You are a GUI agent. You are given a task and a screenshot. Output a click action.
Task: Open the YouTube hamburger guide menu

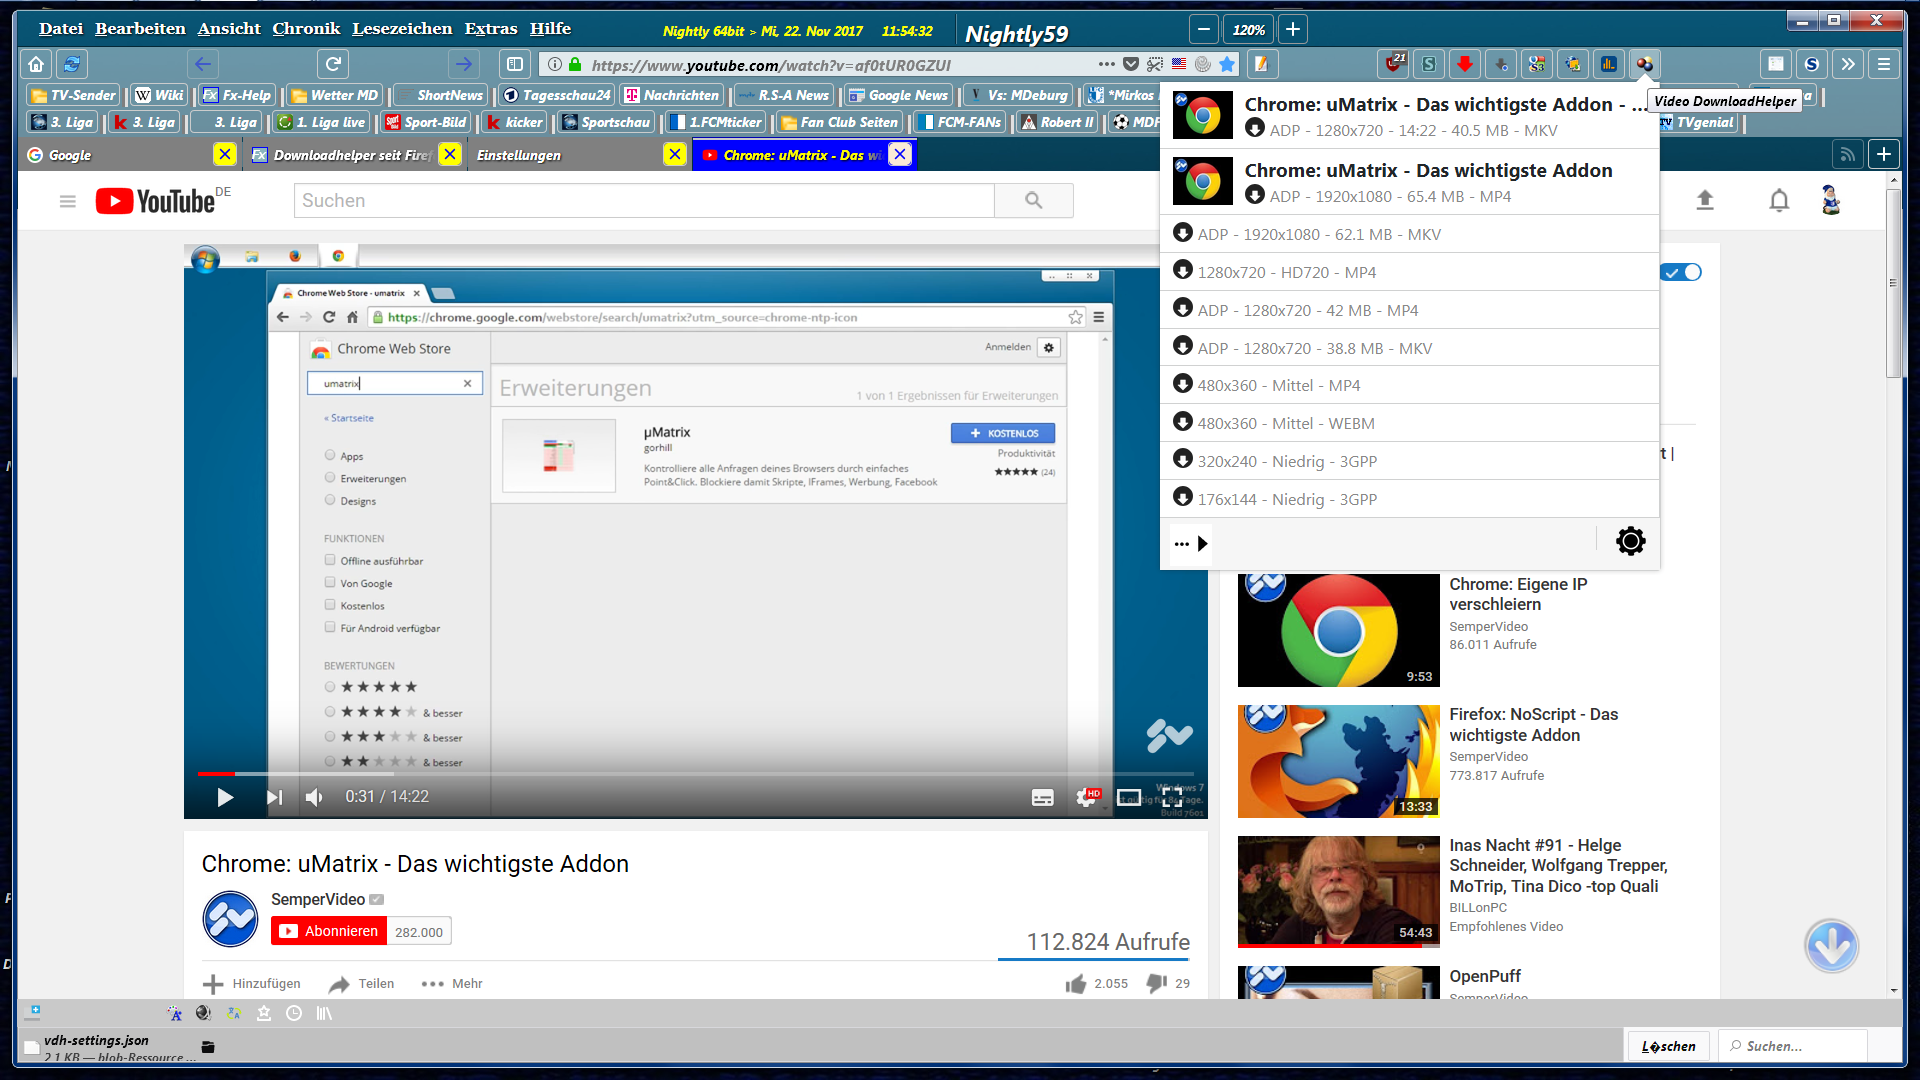coord(68,201)
